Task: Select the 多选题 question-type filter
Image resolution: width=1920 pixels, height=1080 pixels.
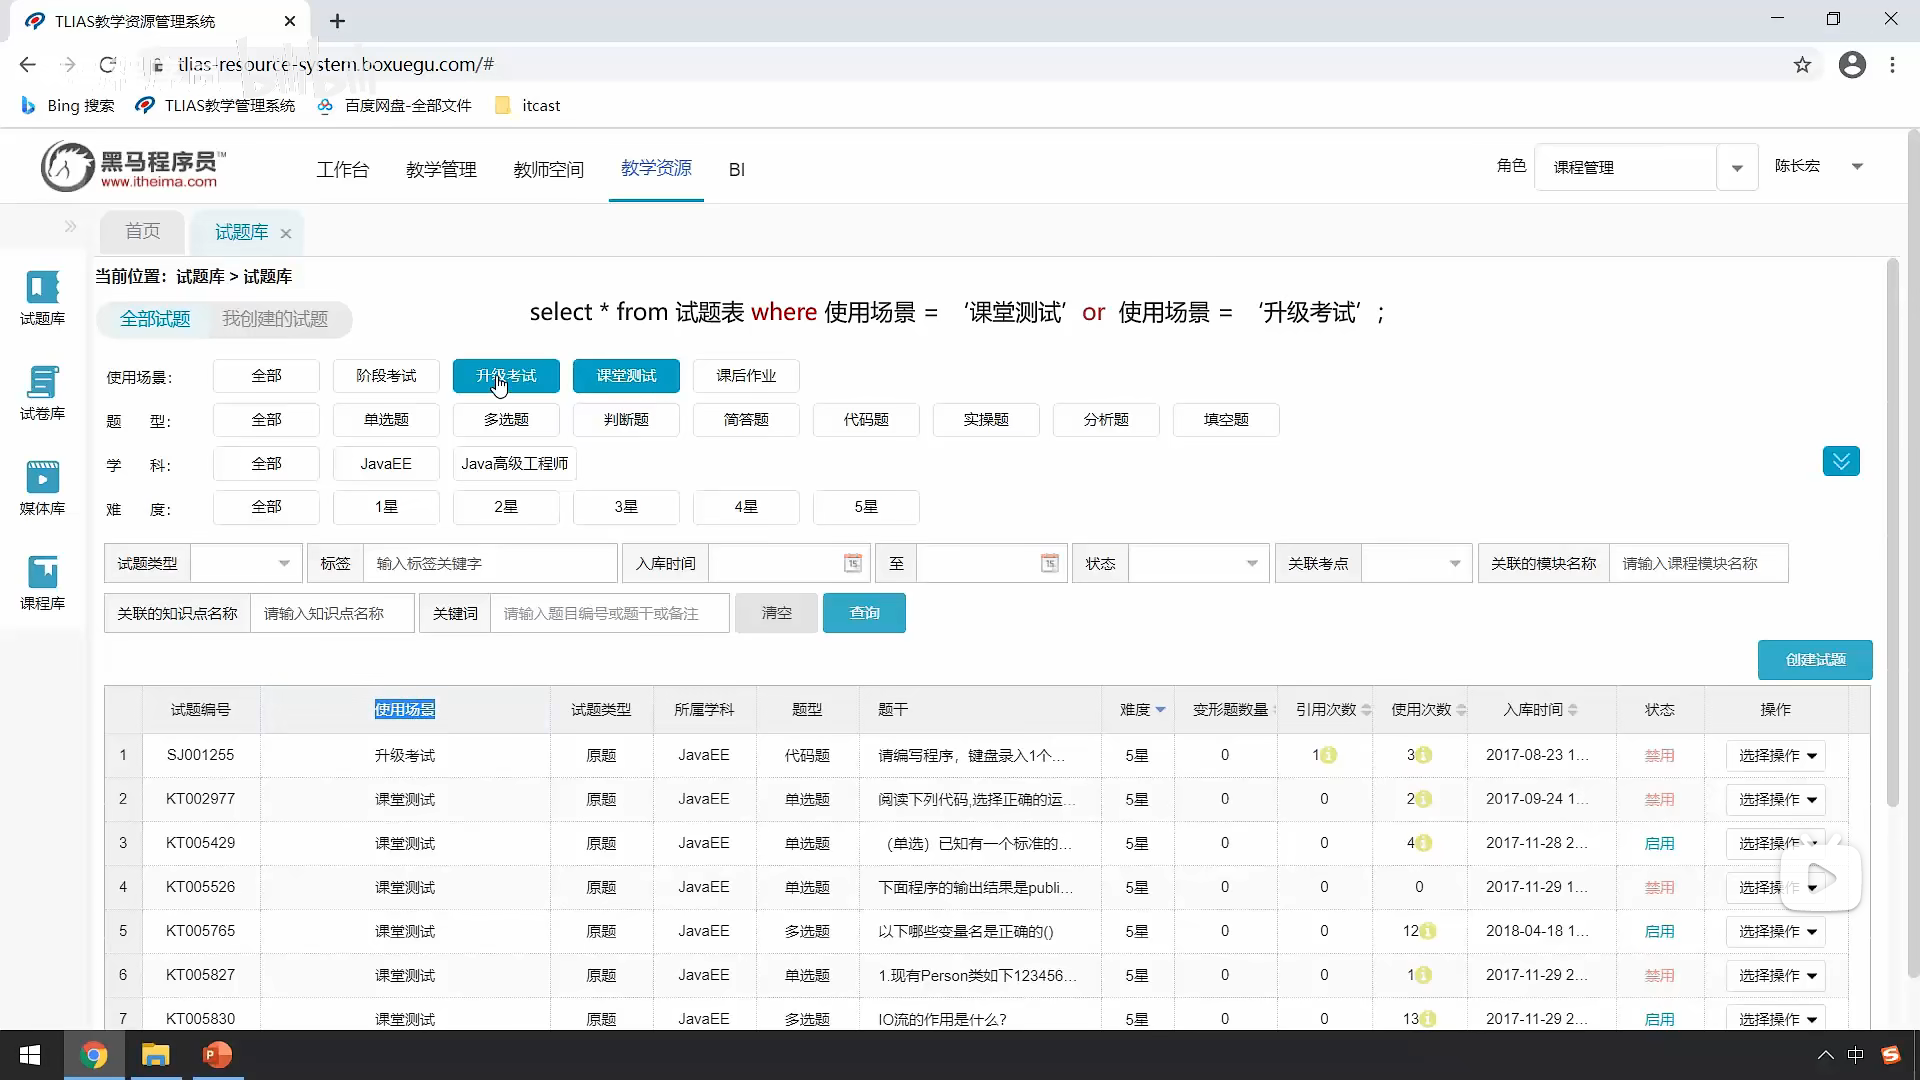Action: pos(506,420)
